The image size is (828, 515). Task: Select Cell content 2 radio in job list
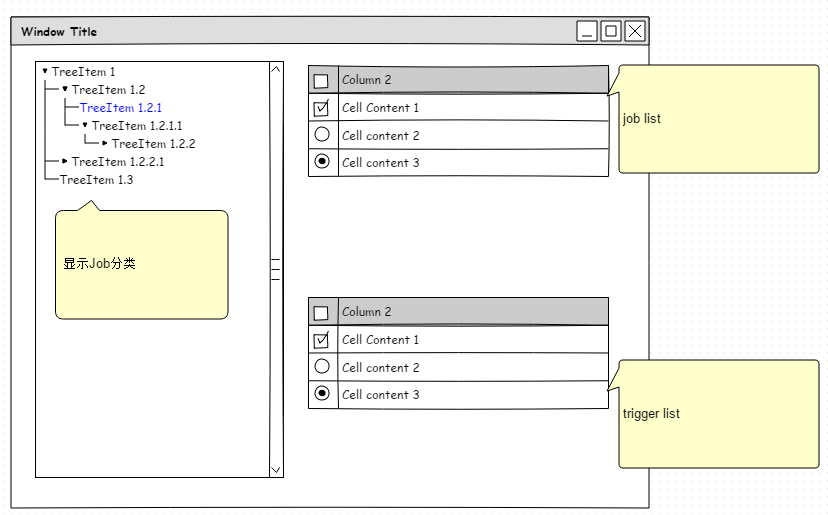[x=322, y=134]
